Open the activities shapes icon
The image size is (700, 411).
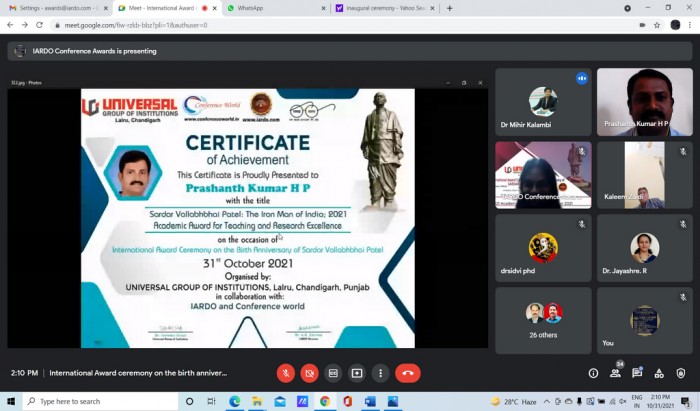coord(659,373)
